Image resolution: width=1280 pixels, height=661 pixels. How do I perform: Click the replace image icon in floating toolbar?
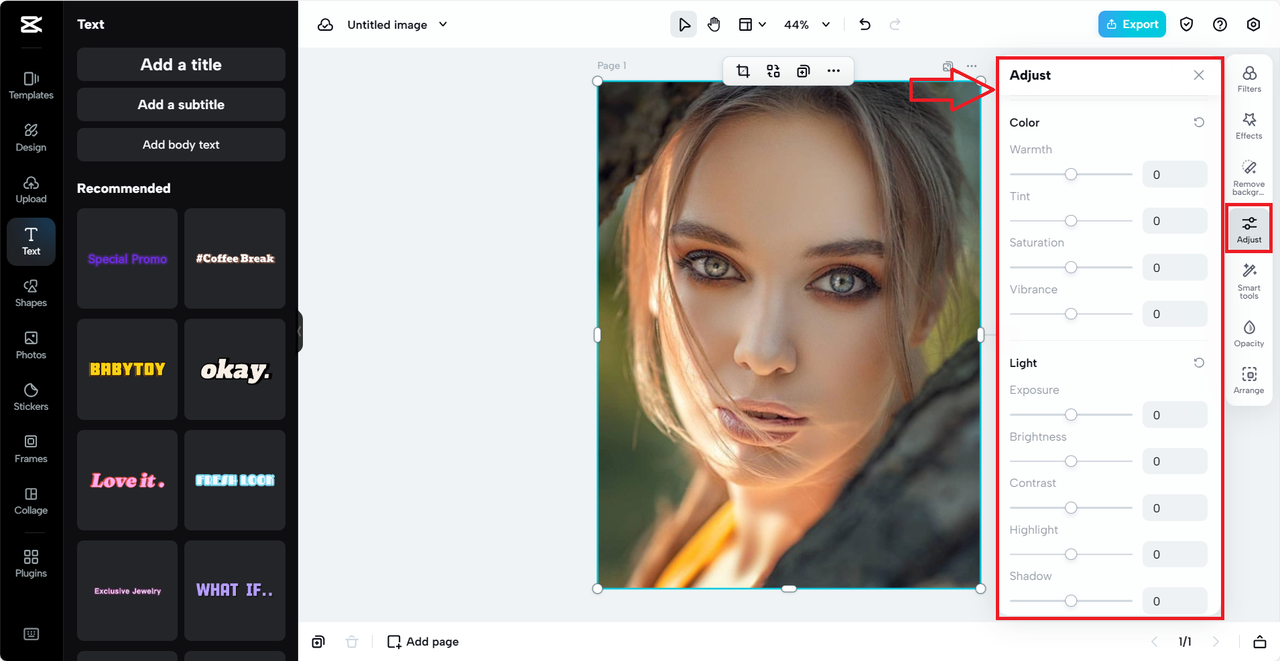[773, 71]
